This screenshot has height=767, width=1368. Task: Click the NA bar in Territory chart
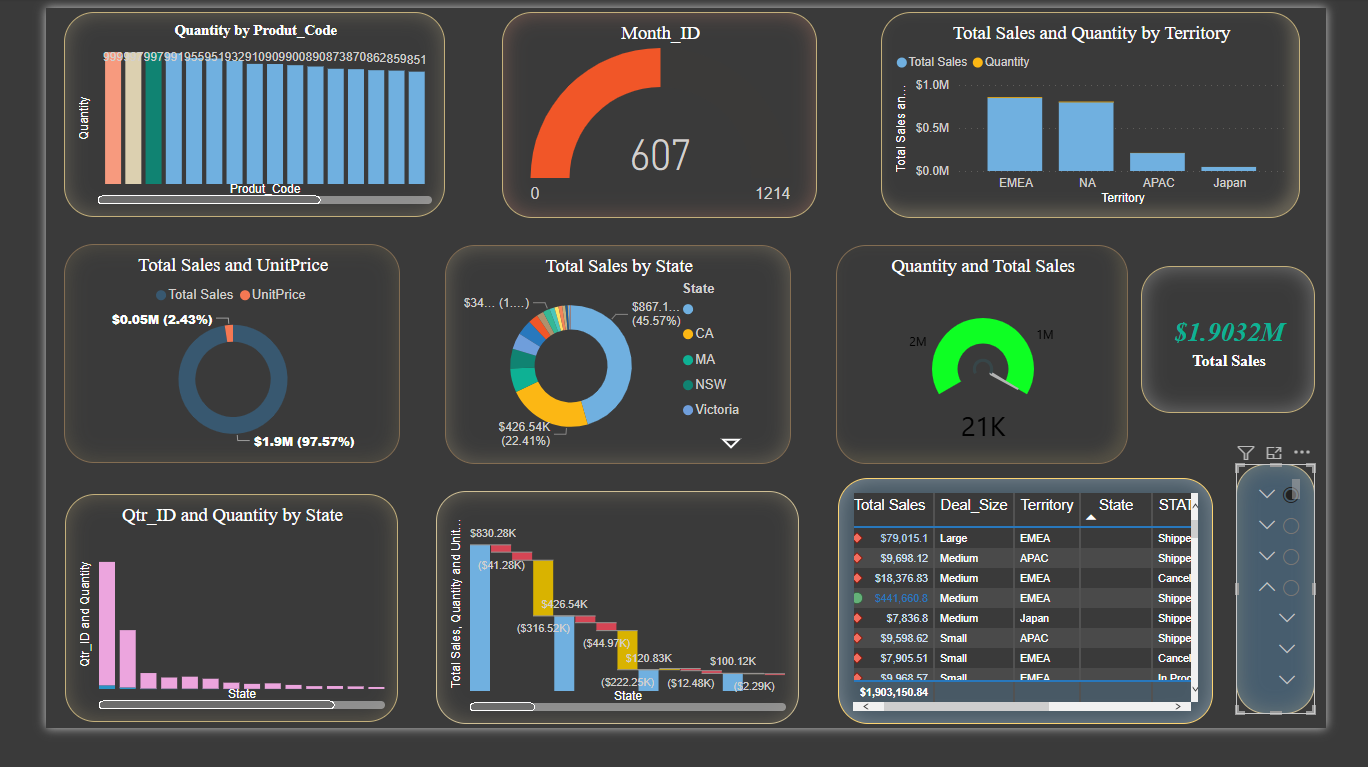(x=1086, y=136)
